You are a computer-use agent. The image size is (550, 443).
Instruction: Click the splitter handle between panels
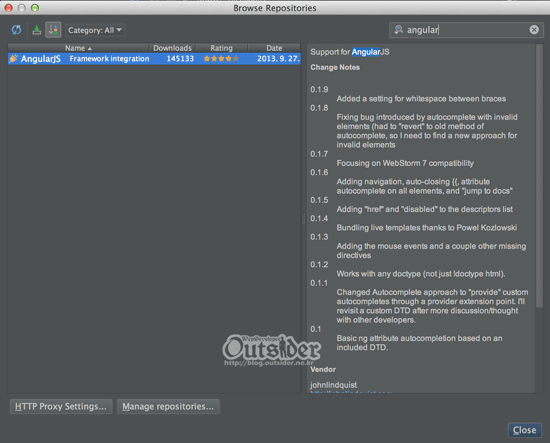[x=304, y=219]
